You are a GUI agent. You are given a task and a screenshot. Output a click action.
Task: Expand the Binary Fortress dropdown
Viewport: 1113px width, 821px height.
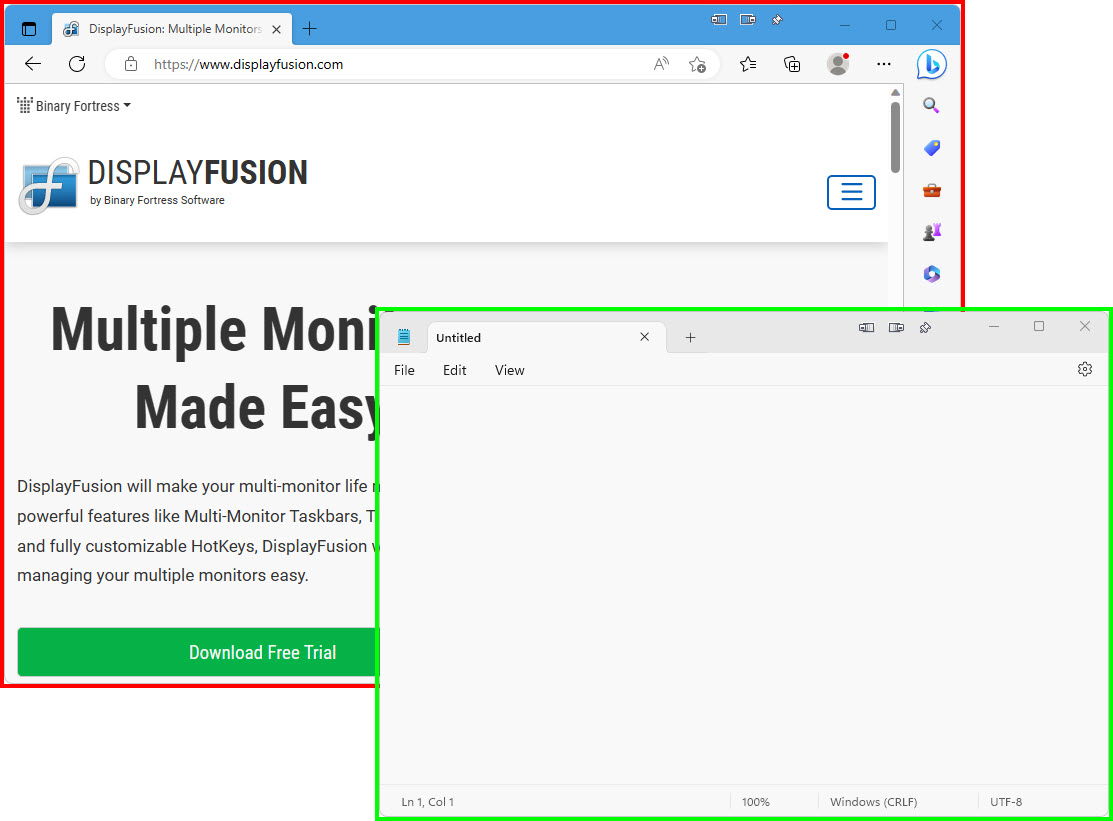(x=75, y=106)
